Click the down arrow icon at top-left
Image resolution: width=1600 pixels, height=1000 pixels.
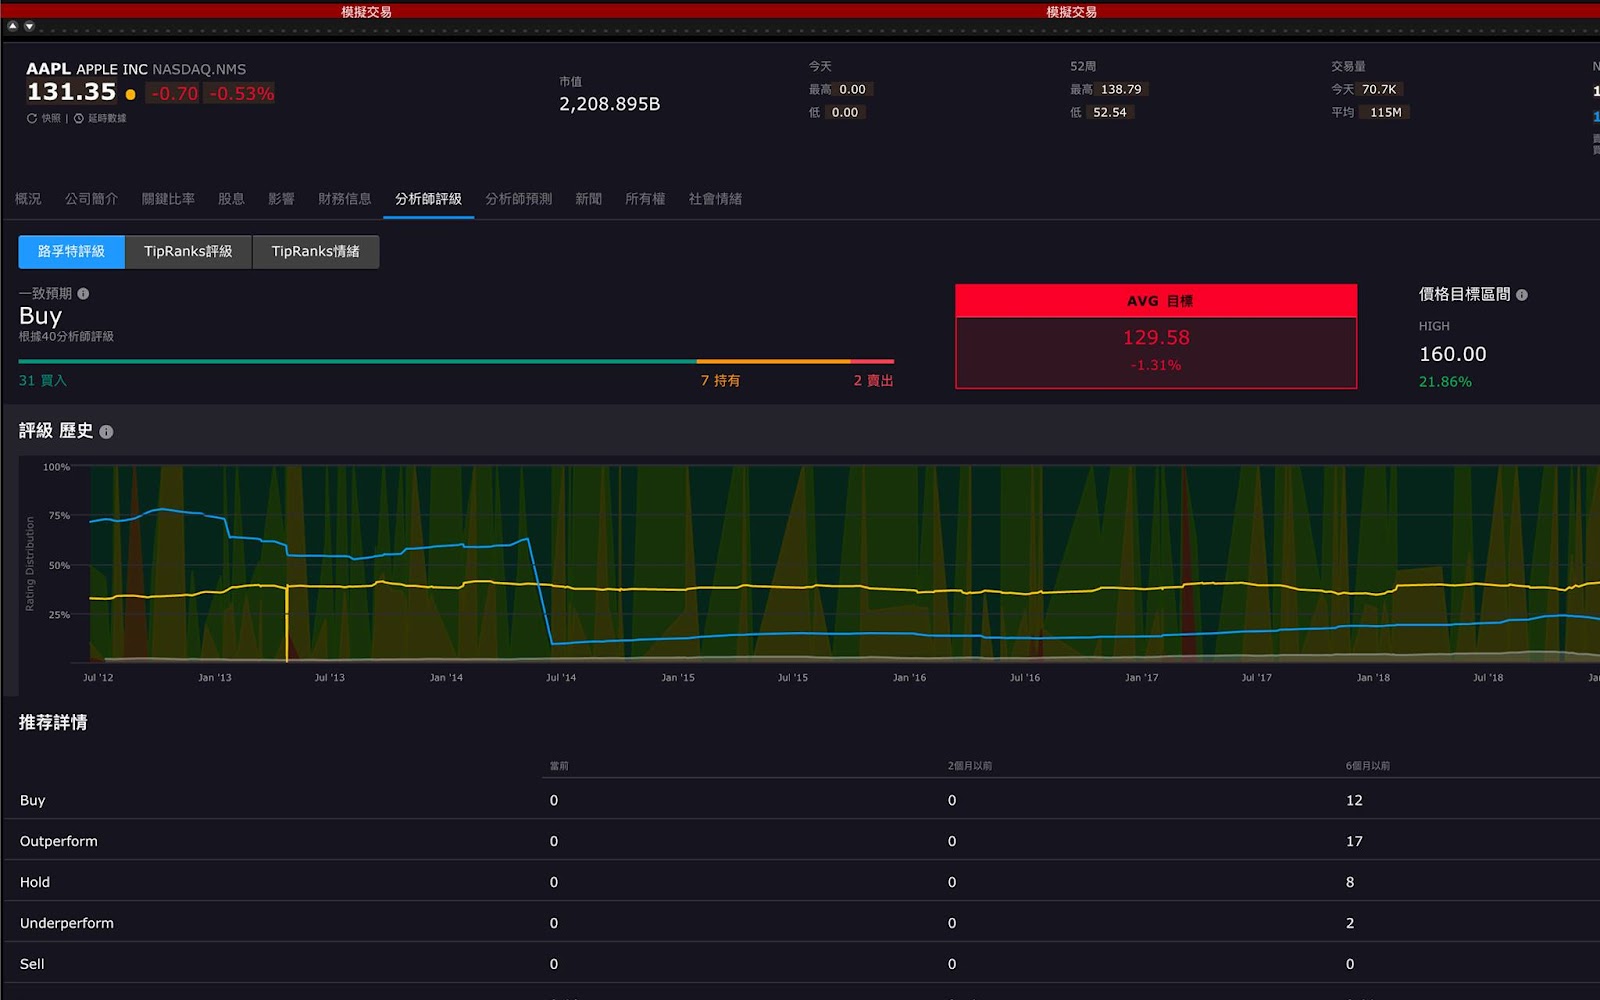point(29,26)
